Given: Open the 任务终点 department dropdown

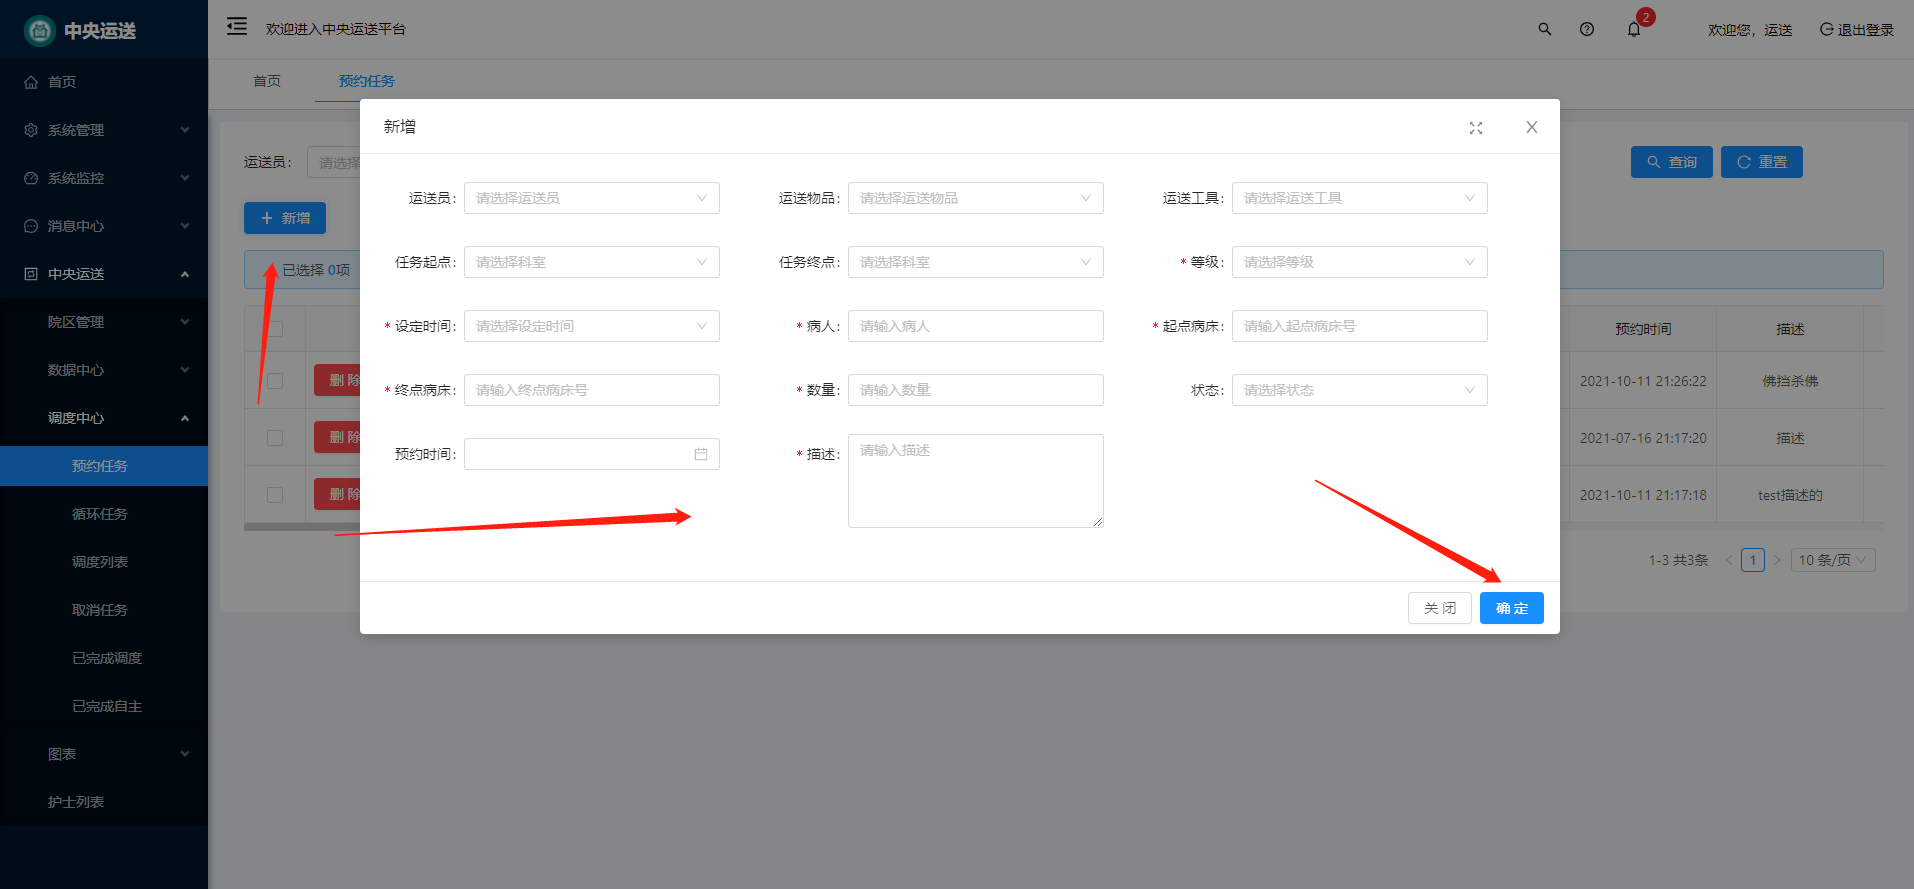Looking at the screenshot, I should (x=976, y=262).
